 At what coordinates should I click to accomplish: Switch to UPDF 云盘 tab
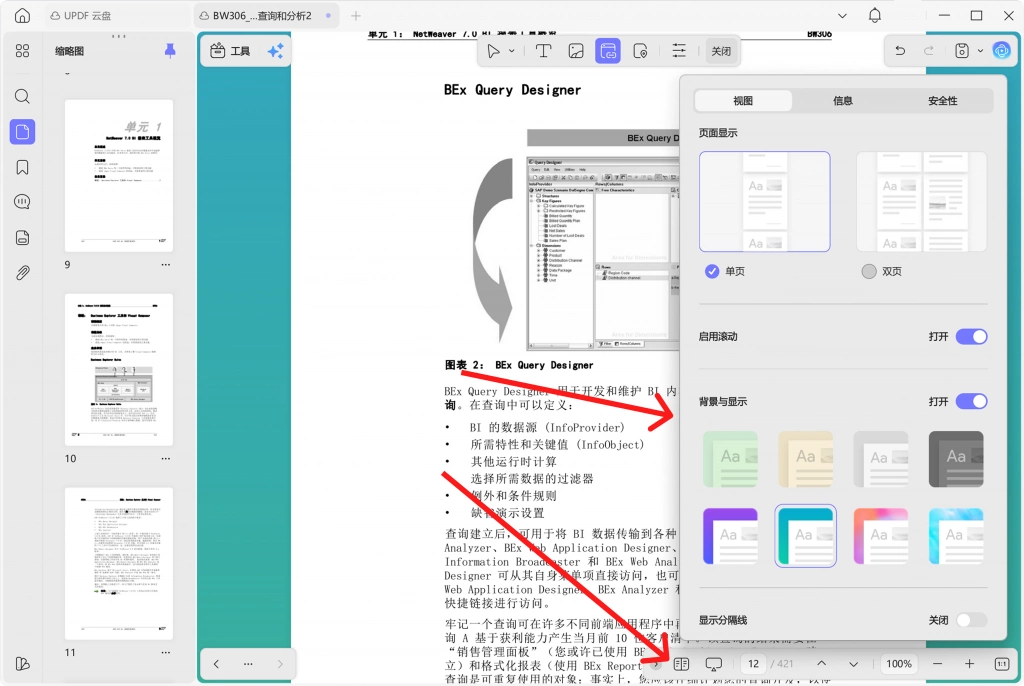pos(82,16)
